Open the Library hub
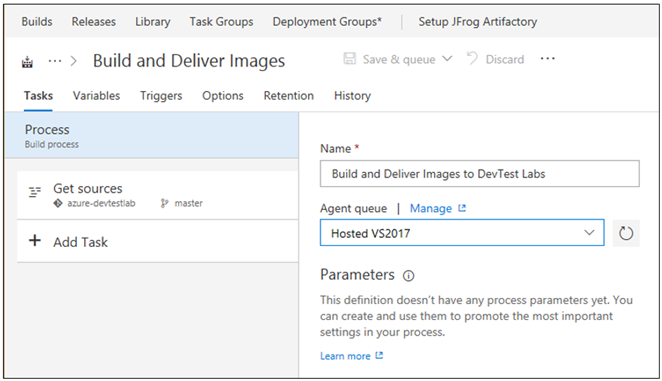 coord(152,22)
